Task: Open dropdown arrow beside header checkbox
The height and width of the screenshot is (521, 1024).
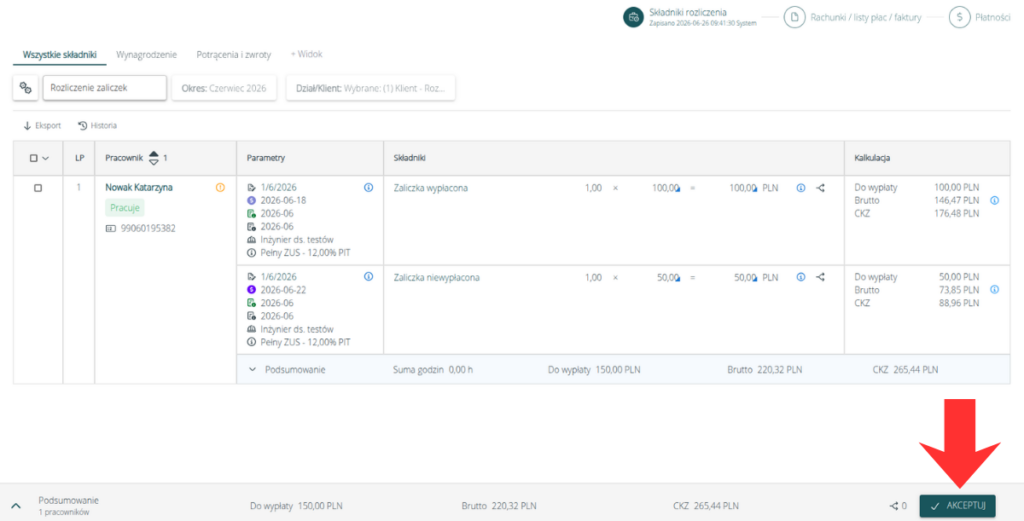Action: tap(46, 158)
